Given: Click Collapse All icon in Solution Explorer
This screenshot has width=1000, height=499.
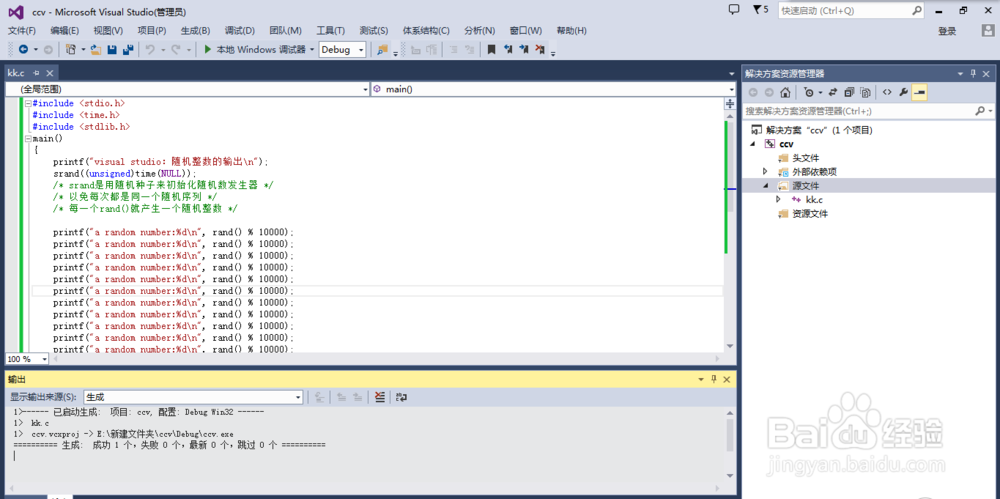Looking at the screenshot, I should click(x=849, y=93).
